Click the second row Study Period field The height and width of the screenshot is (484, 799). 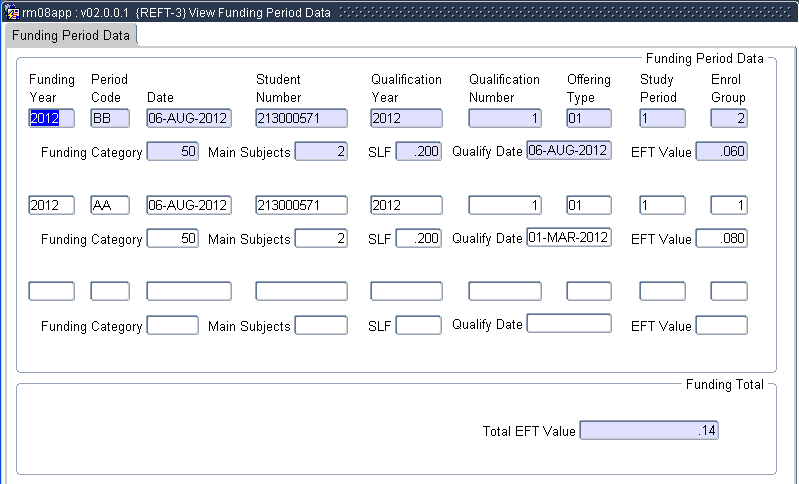point(662,205)
